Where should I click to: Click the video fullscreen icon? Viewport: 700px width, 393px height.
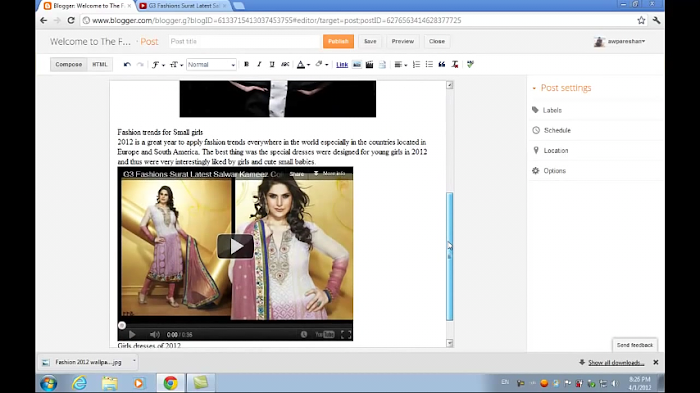pyautogui.click(x=346, y=334)
